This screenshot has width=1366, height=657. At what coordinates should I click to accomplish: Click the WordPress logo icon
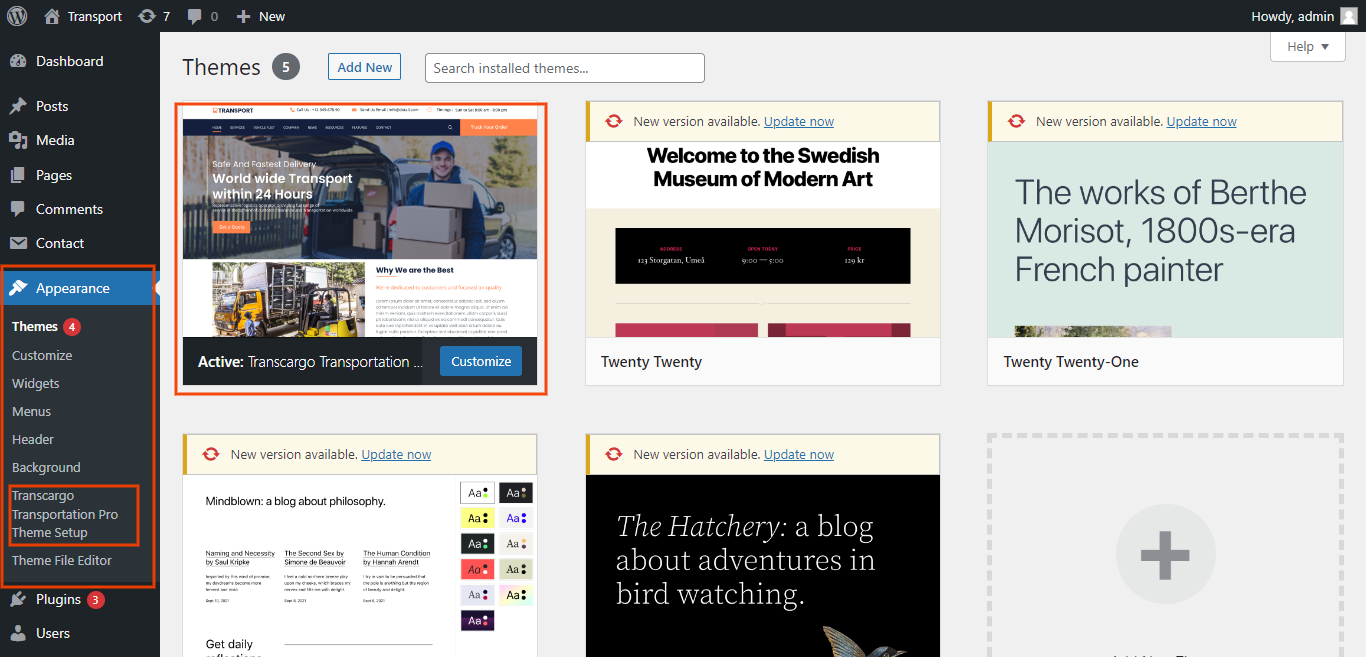click(16, 16)
